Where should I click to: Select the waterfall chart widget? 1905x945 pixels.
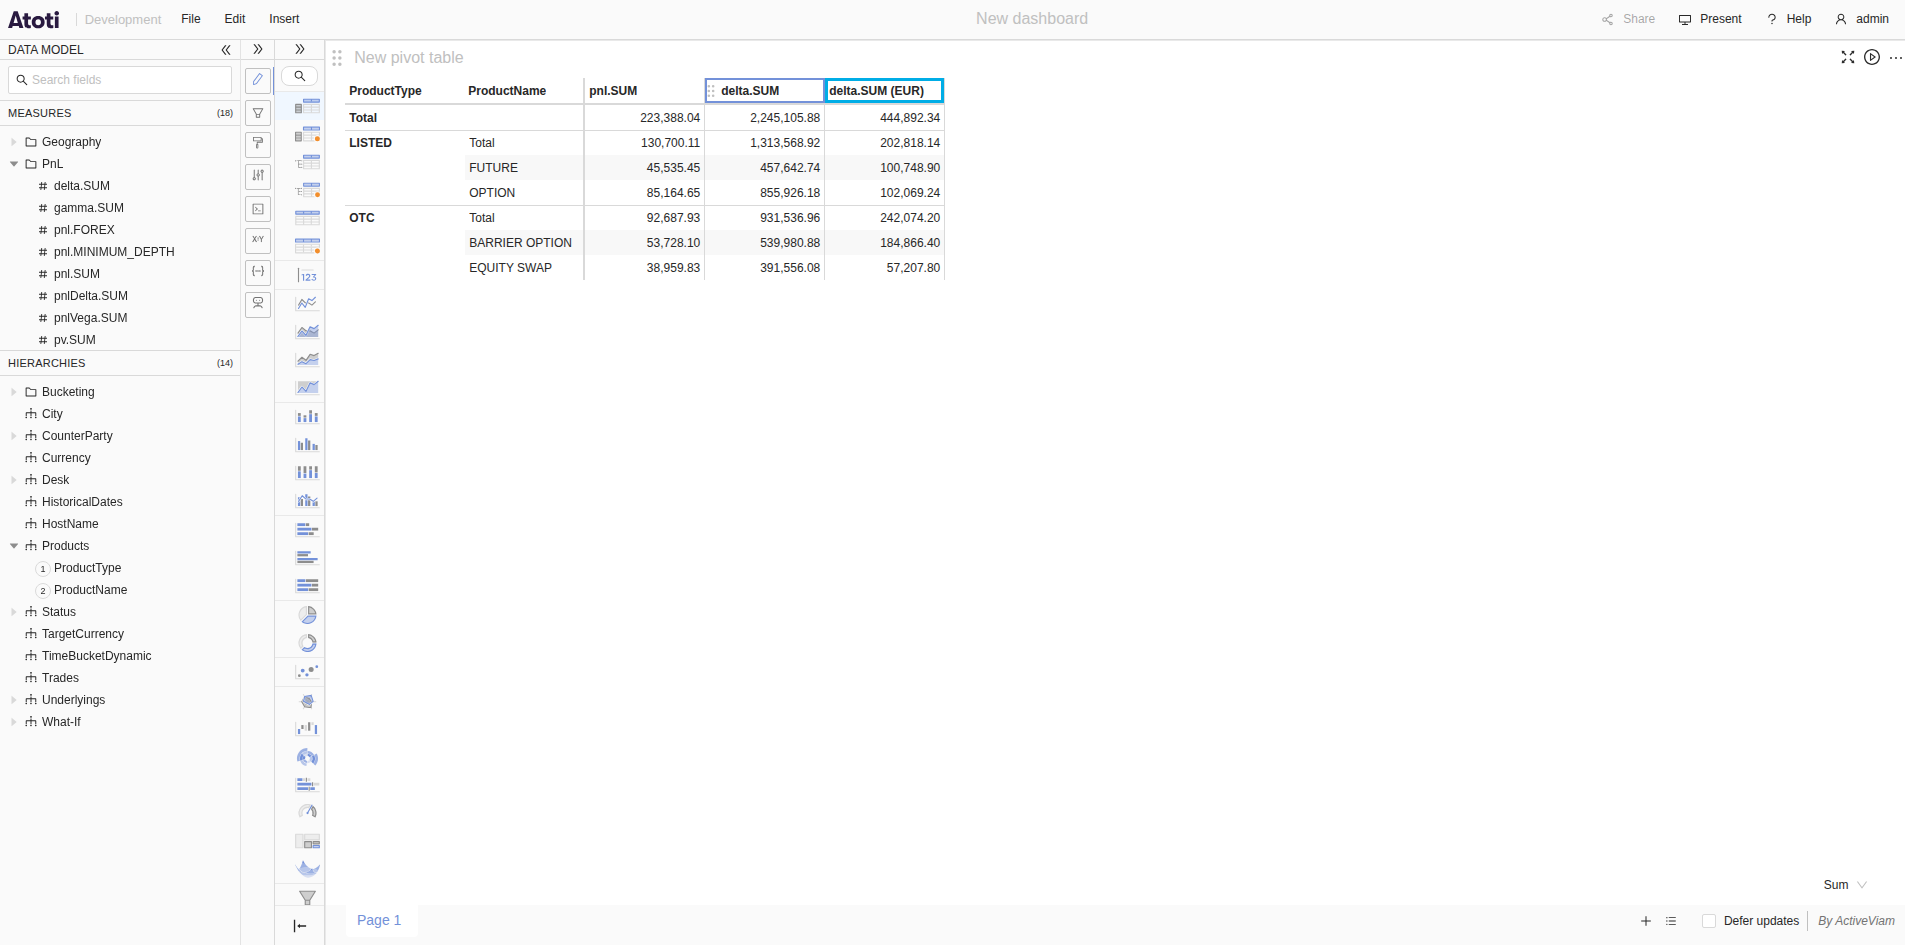[x=308, y=729]
